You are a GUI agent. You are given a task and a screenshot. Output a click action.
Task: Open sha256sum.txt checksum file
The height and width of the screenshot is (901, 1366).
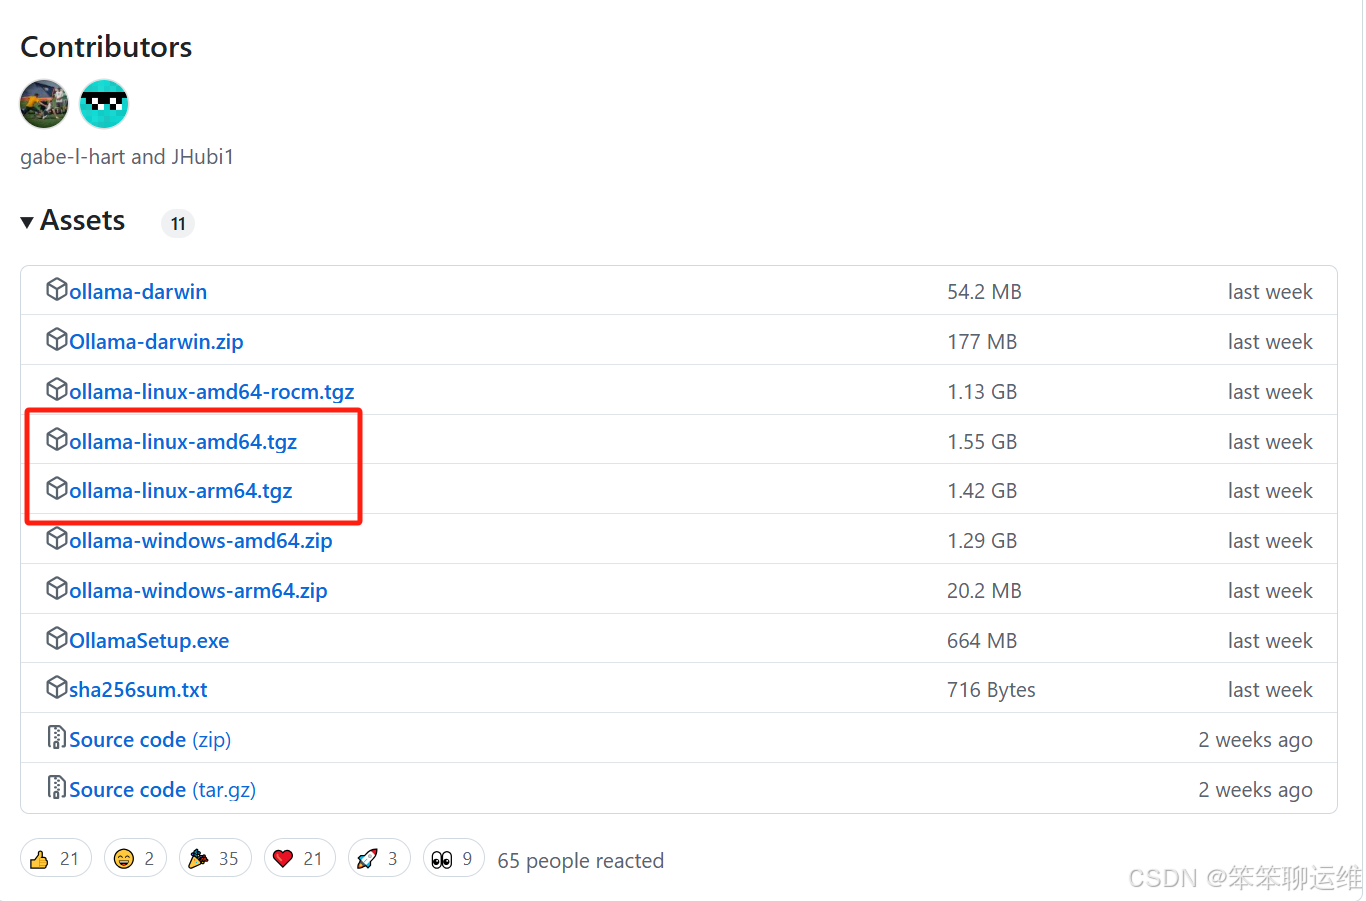(x=138, y=690)
